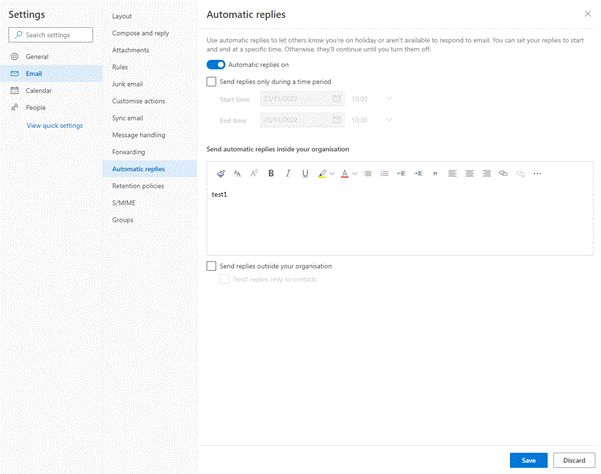Image resolution: width=601 pixels, height=474 pixels.
Task: Select Forwarding in the email settings list
Action: tap(128, 152)
